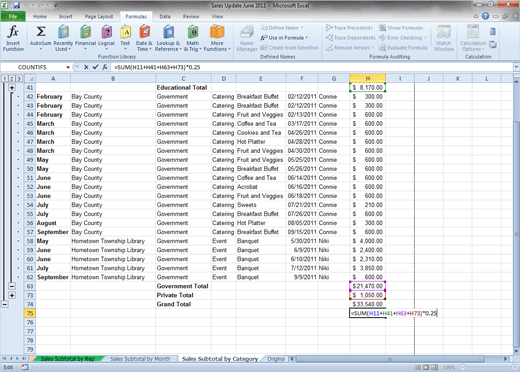Open the File tab
The image size is (520, 372).
coord(13,16)
